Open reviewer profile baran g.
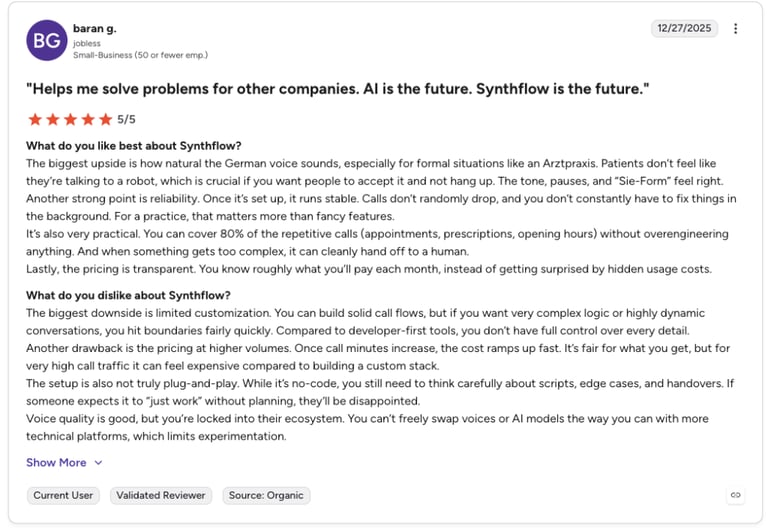 click(x=95, y=28)
